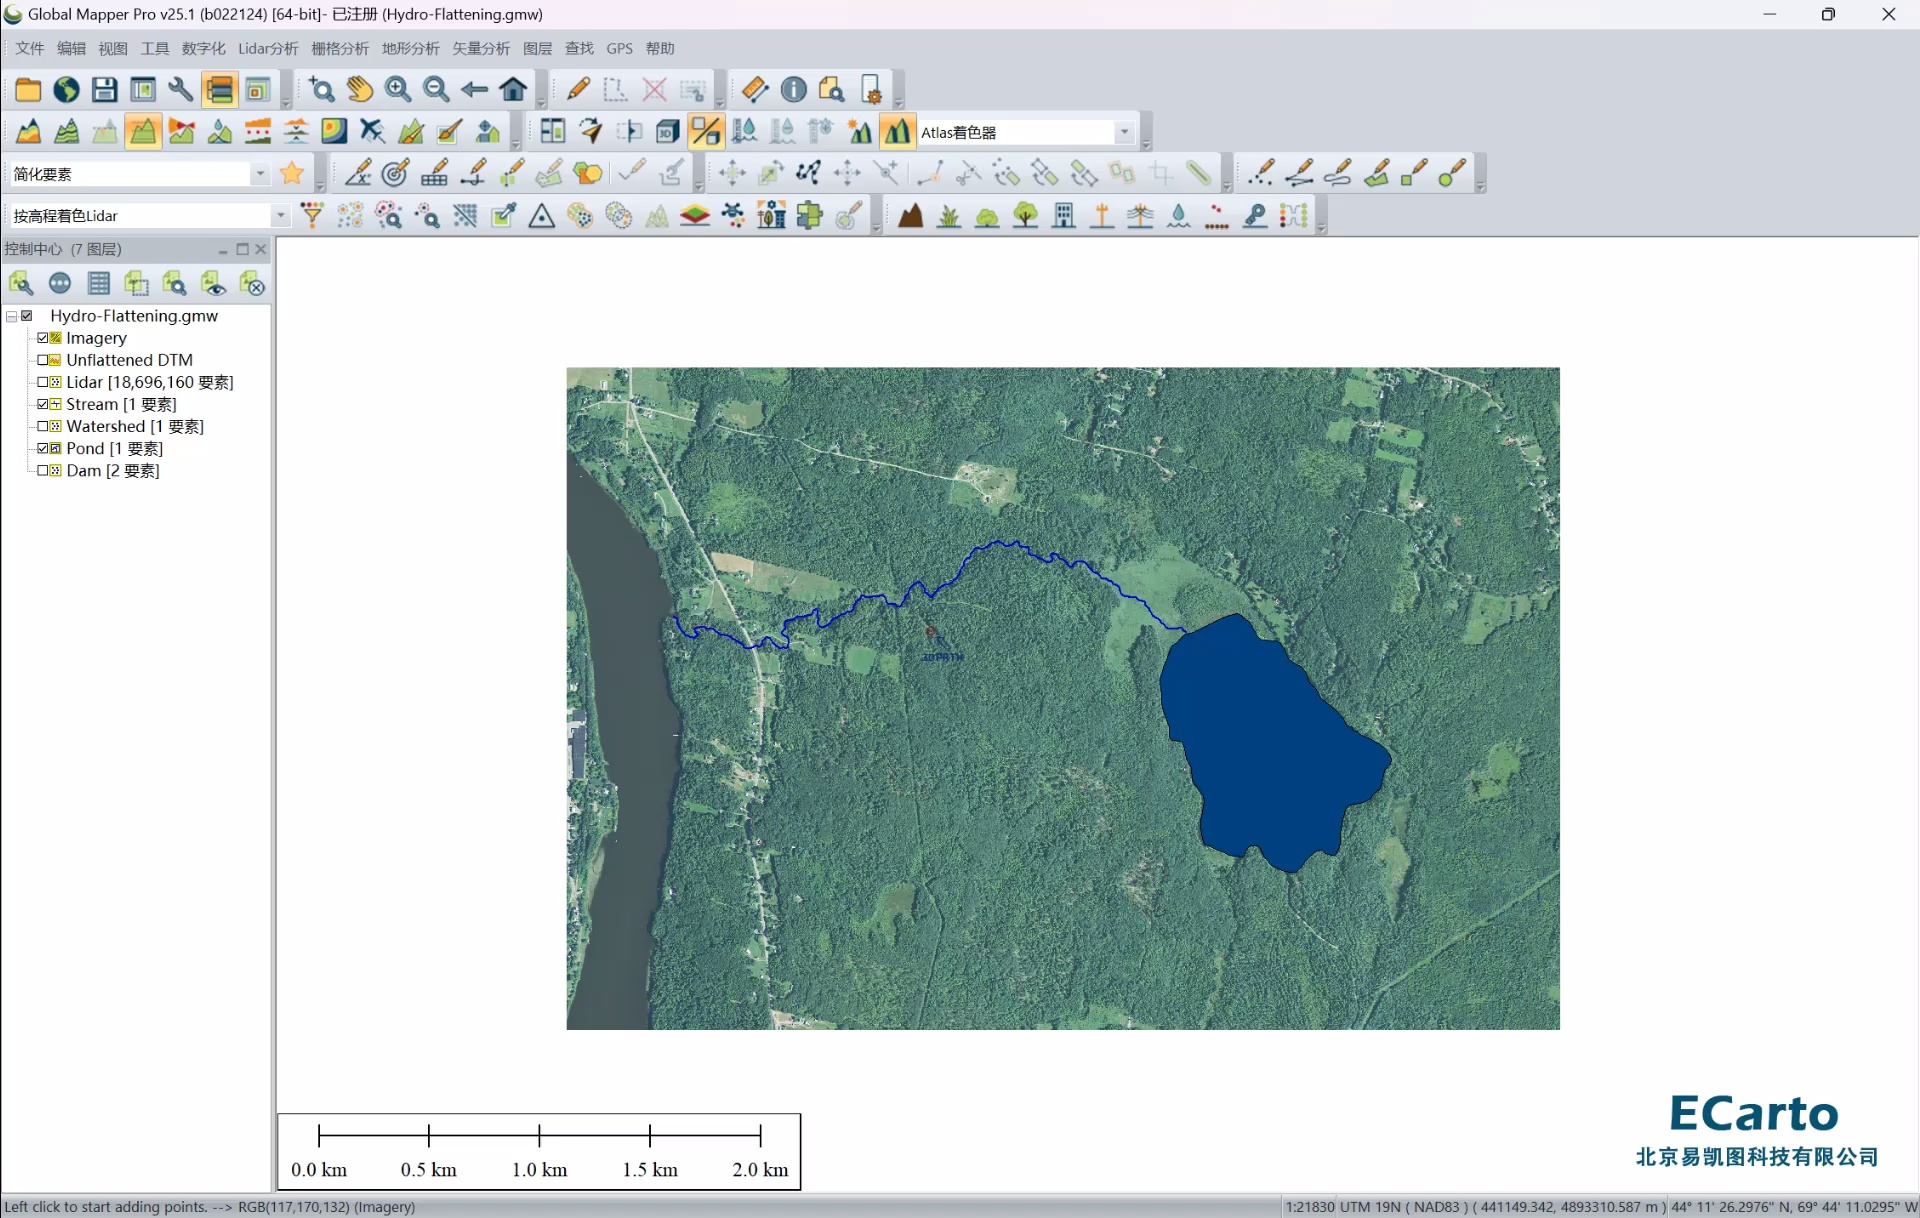Save workspace with floppy disk icon

tap(104, 90)
